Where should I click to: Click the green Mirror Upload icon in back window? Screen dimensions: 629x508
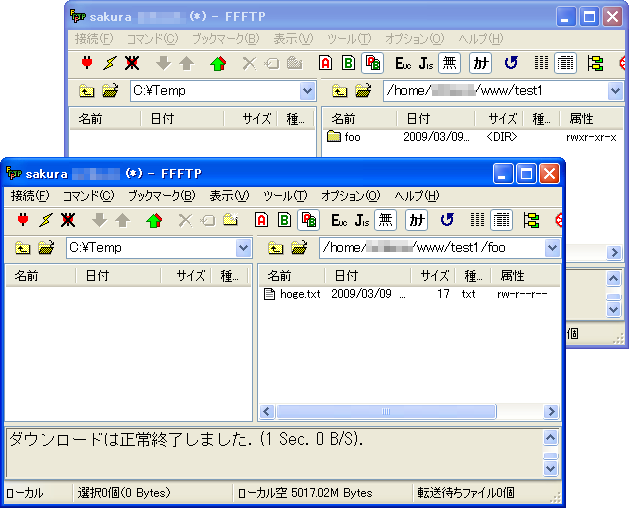(218, 63)
